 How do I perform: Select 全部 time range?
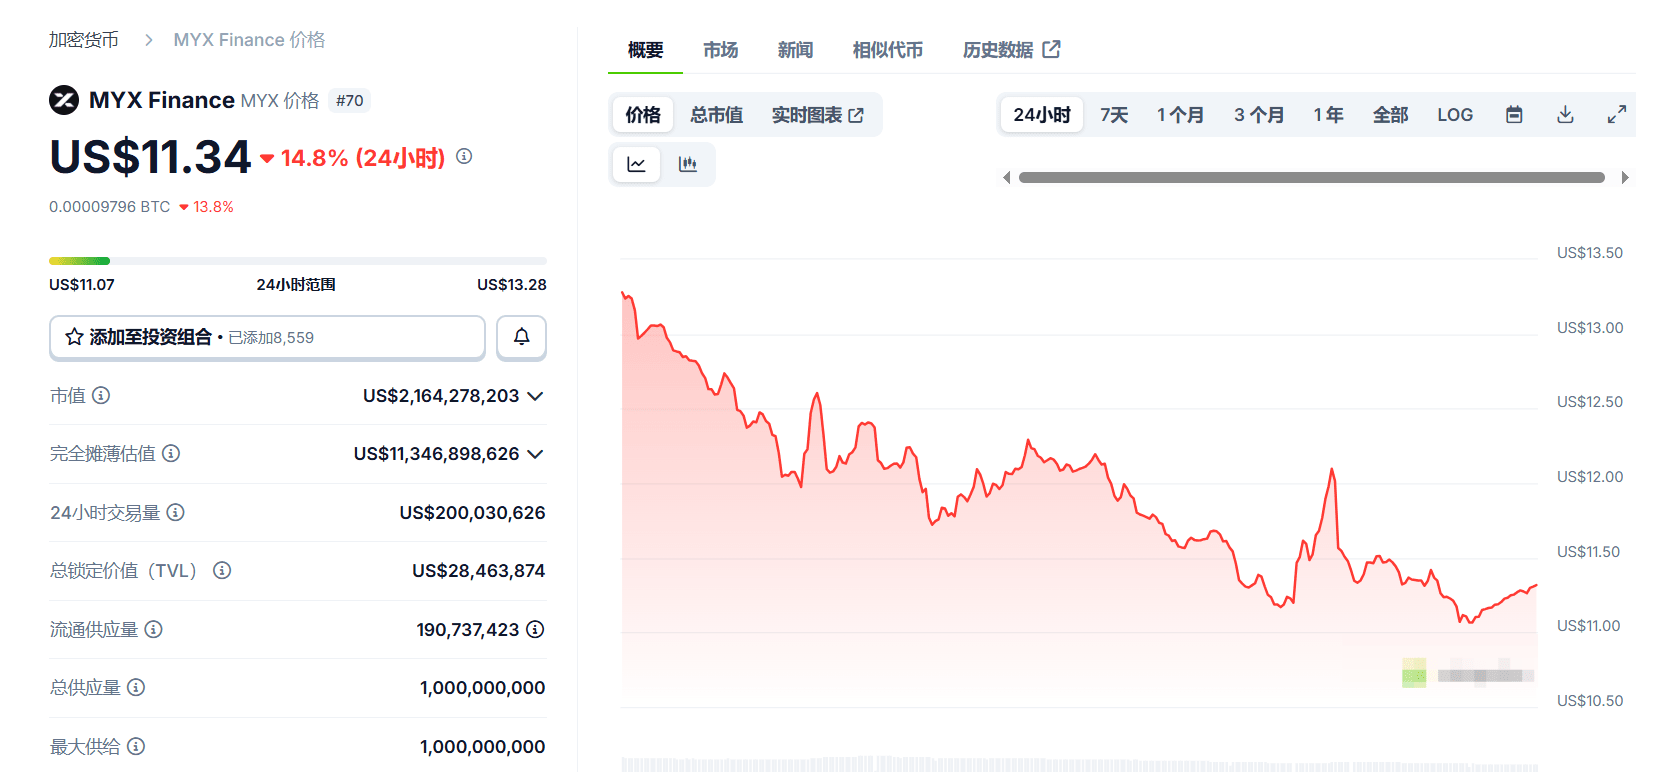click(1390, 115)
